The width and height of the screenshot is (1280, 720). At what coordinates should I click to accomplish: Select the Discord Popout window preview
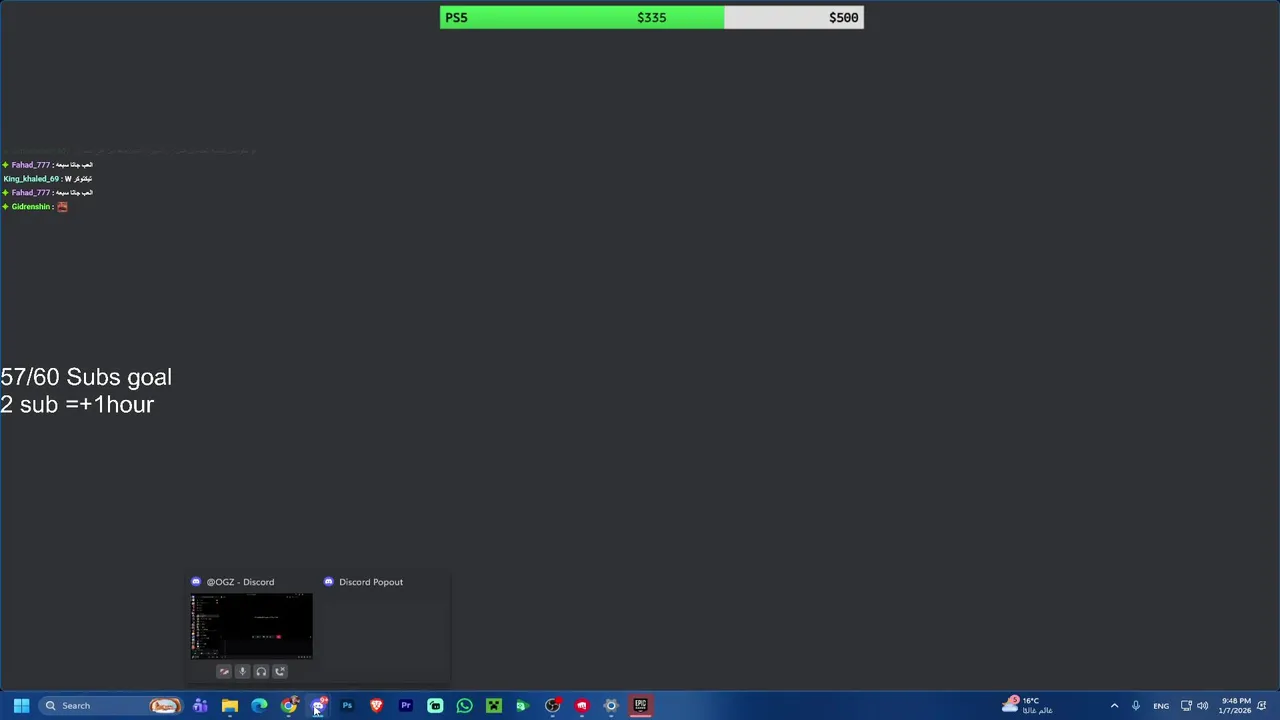[x=383, y=626]
